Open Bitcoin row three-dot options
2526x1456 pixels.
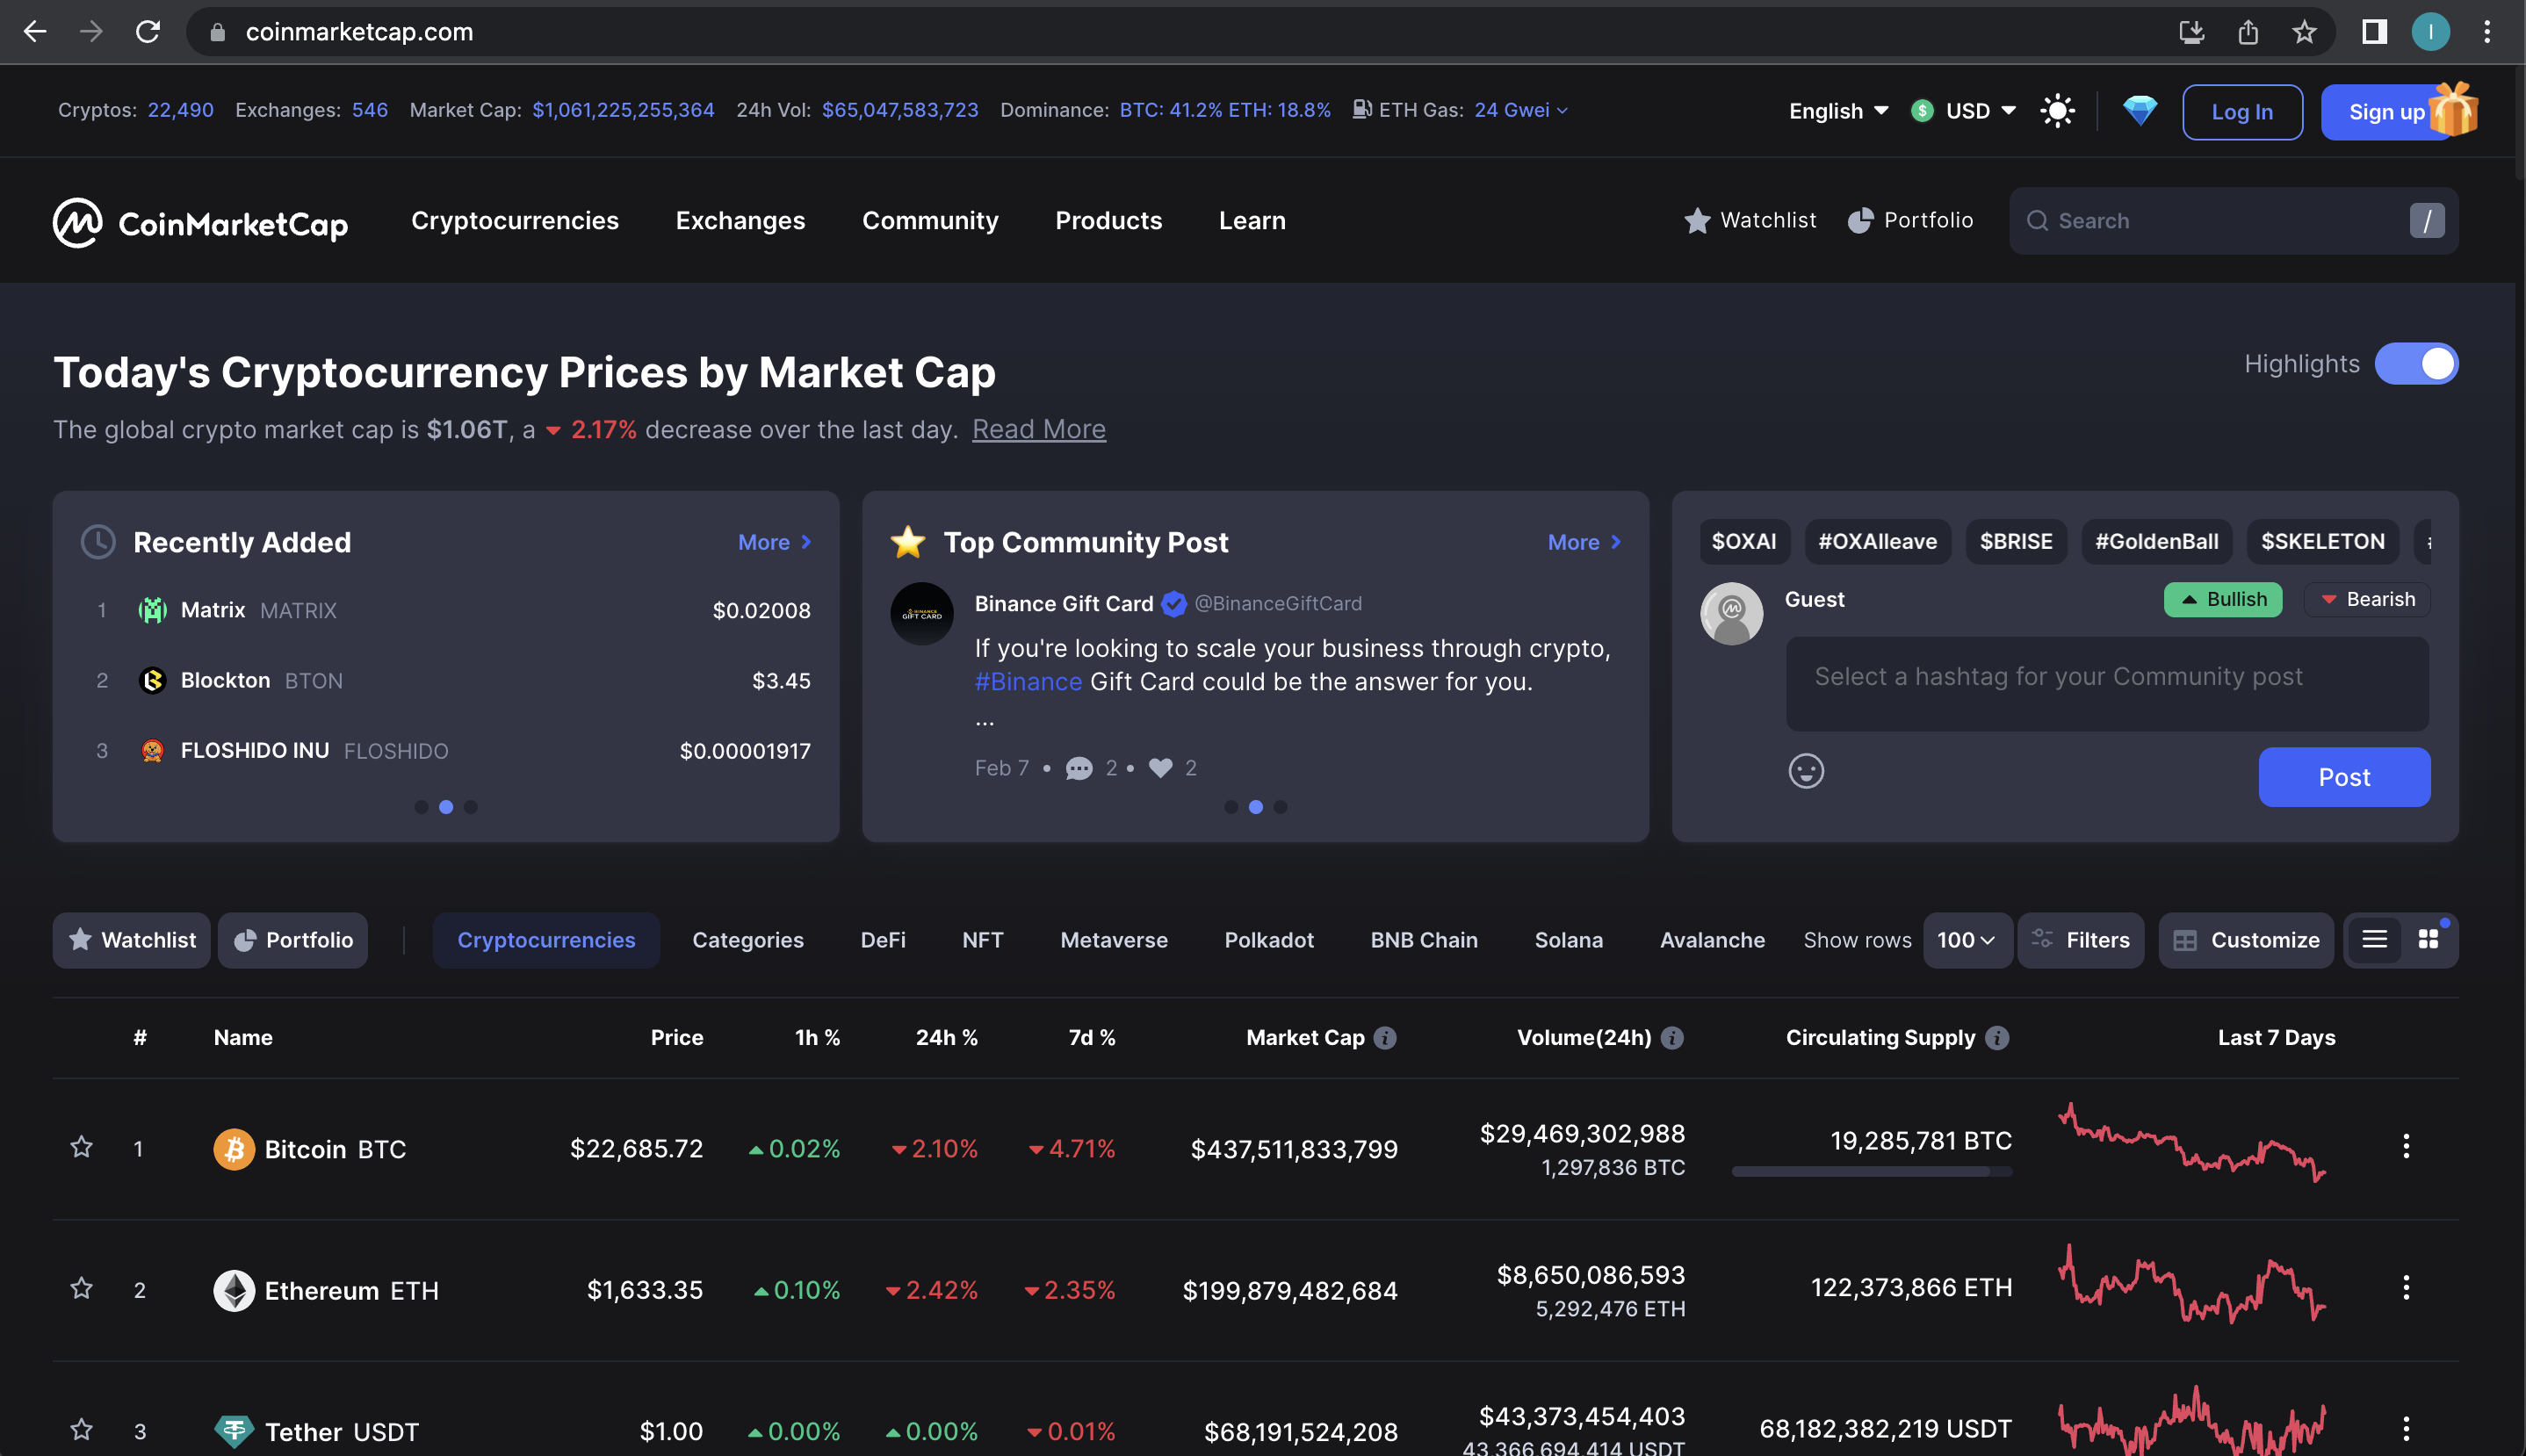[x=2405, y=1146]
